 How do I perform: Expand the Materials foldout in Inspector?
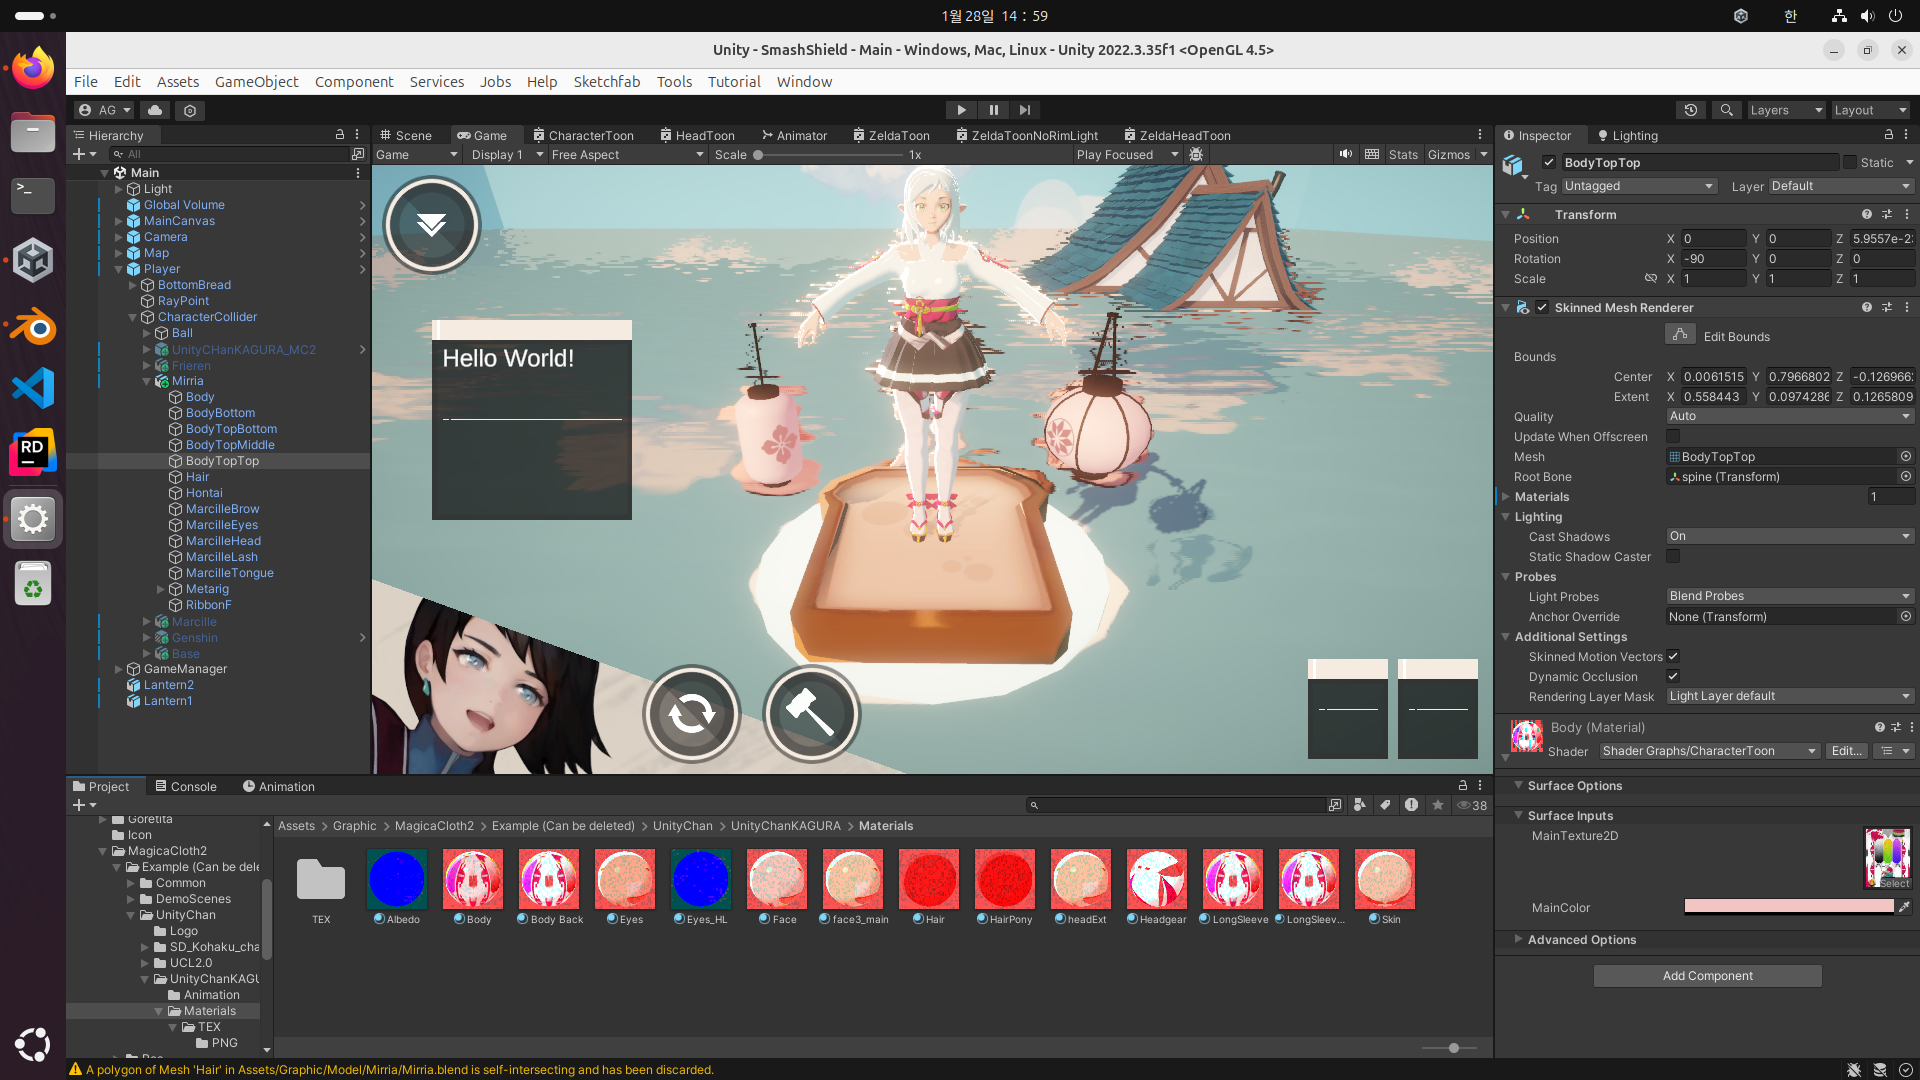[x=1506, y=496]
